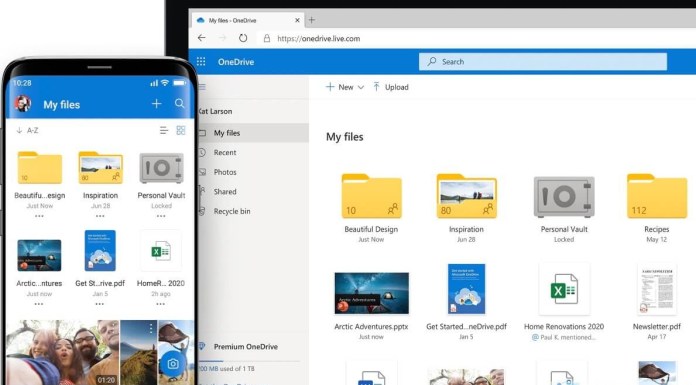The height and width of the screenshot is (385, 696).
Task: Click the Upload button in the web toolbar
Action: (391, 87)
